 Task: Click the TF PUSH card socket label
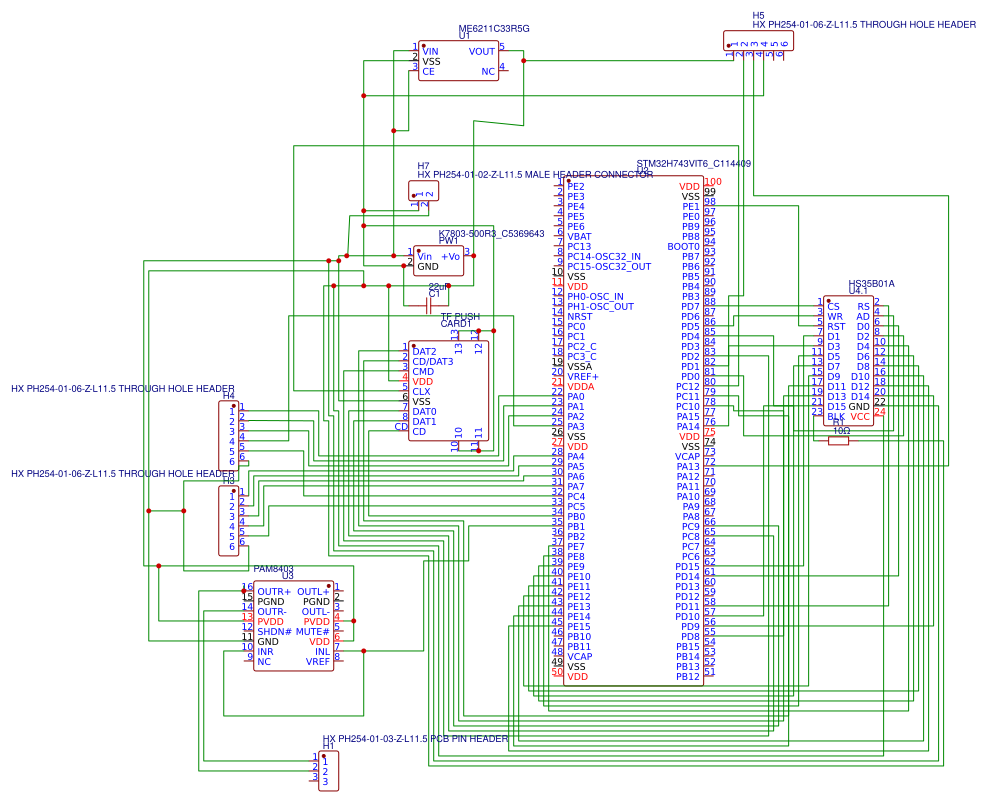coord(460,316)
